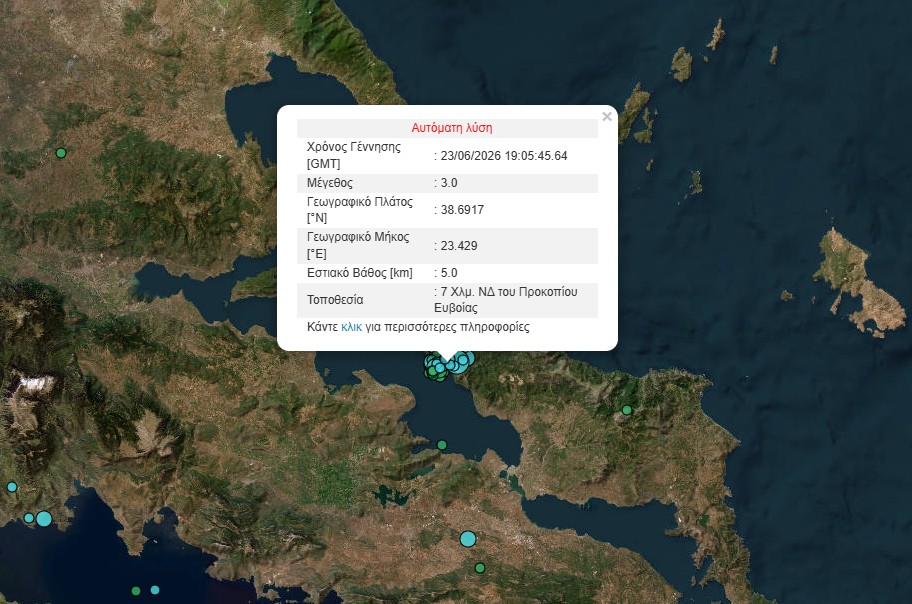Select the longitude value '23.429'

tap(459, 246)
